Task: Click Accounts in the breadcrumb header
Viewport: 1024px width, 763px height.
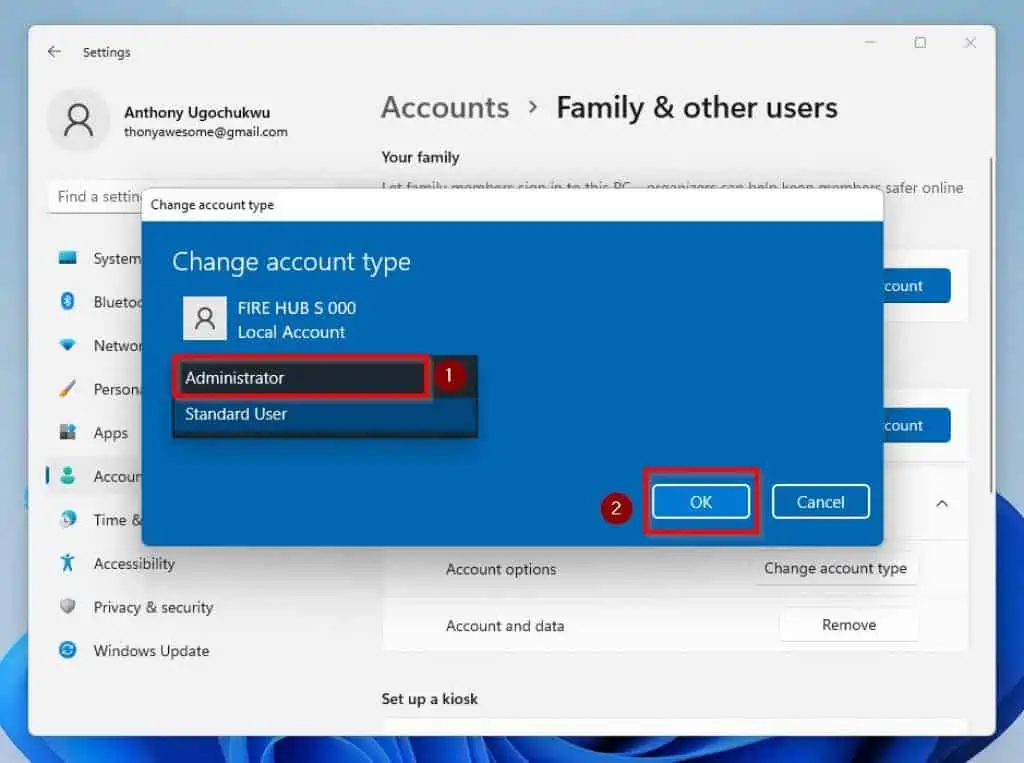Action: coord(444,107)
